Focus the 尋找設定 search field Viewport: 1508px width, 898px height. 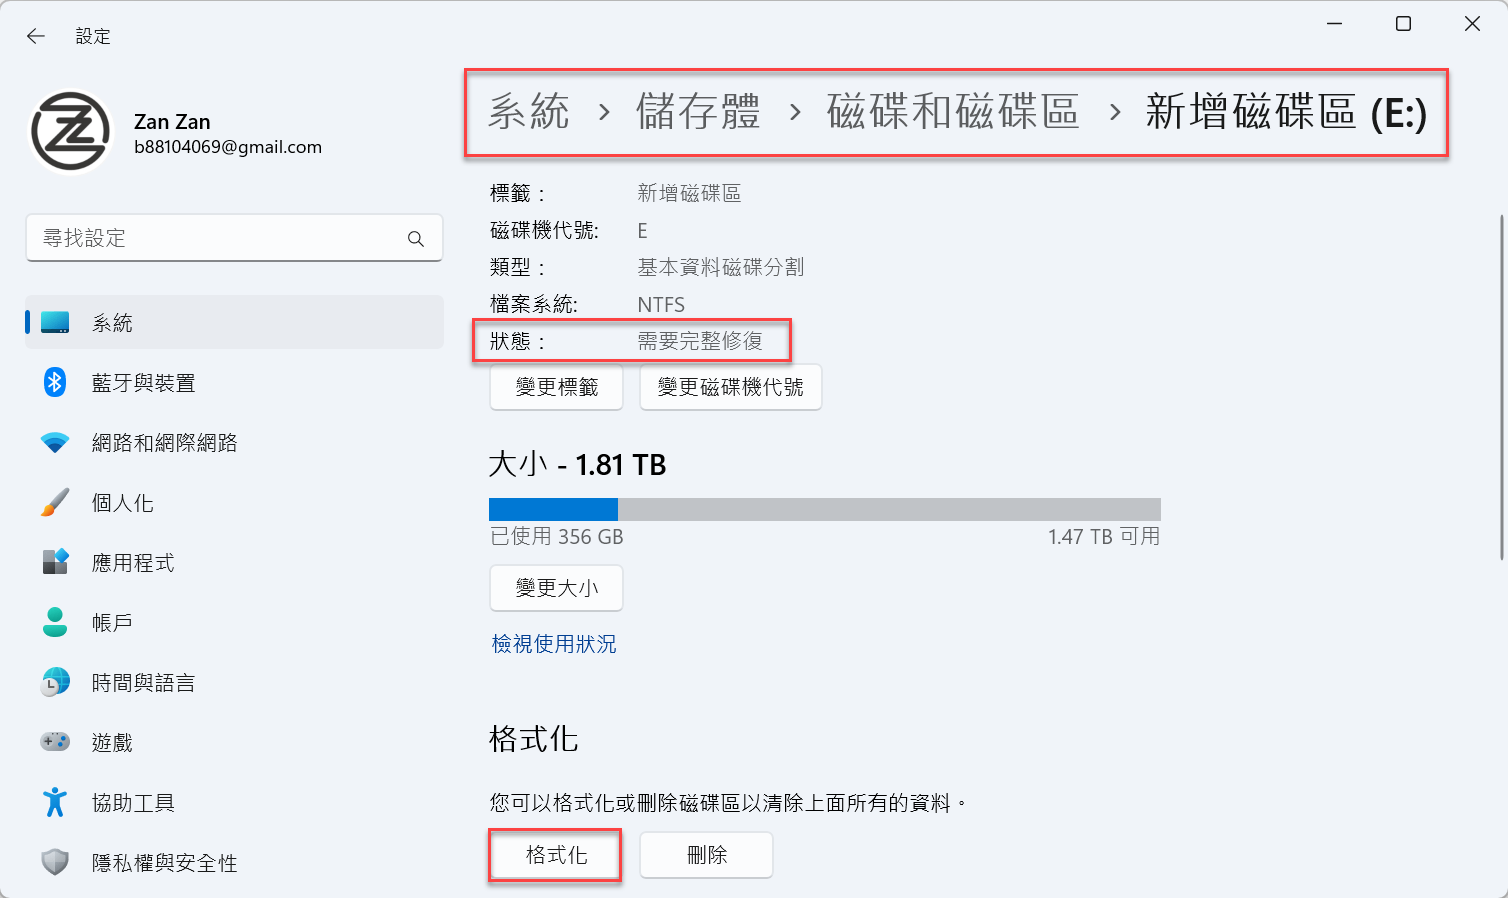234,238
